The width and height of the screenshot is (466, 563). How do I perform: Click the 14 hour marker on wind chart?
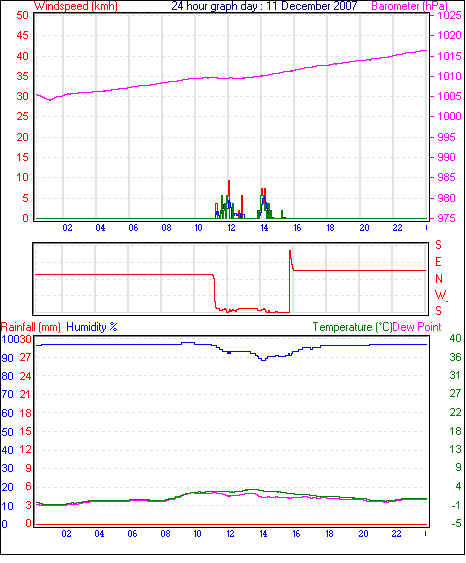(x=264, y=228)
